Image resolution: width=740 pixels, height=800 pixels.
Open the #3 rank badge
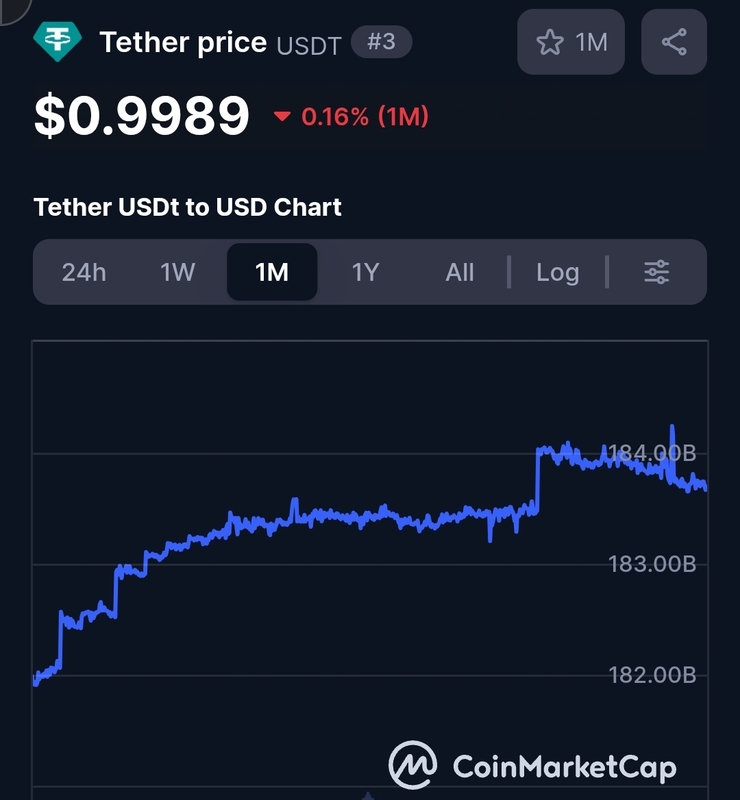tap(381, 42)
